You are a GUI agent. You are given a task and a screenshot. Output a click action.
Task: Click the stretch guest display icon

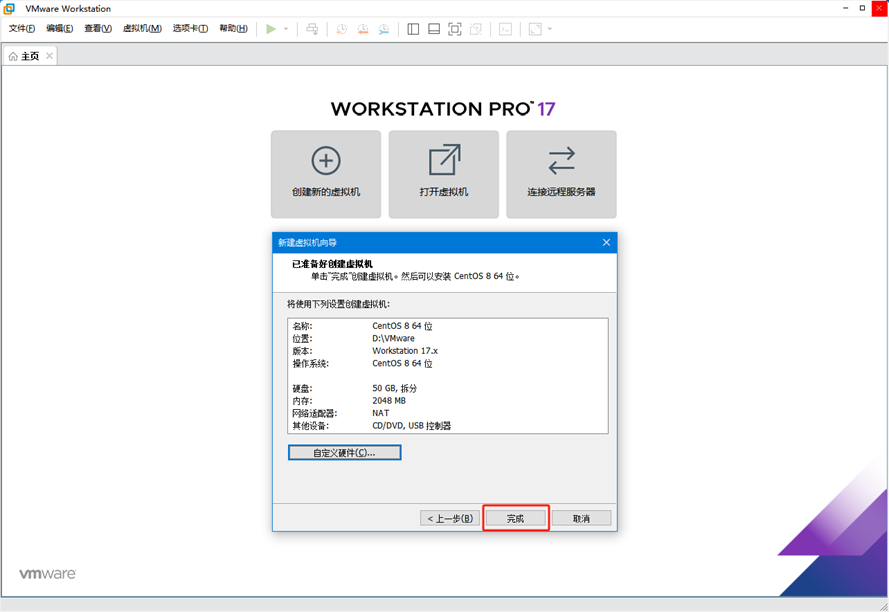coord(535,29)
